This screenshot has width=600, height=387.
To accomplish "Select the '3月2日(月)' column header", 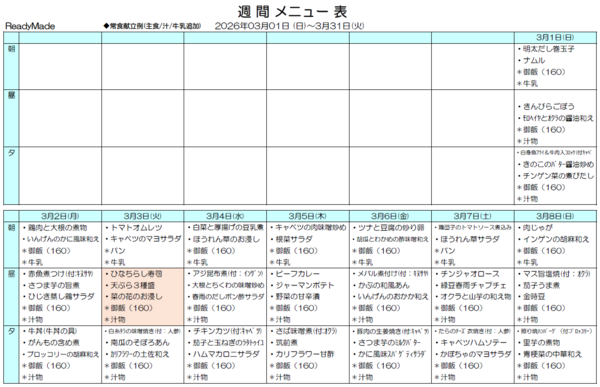I will pos(60,216).
